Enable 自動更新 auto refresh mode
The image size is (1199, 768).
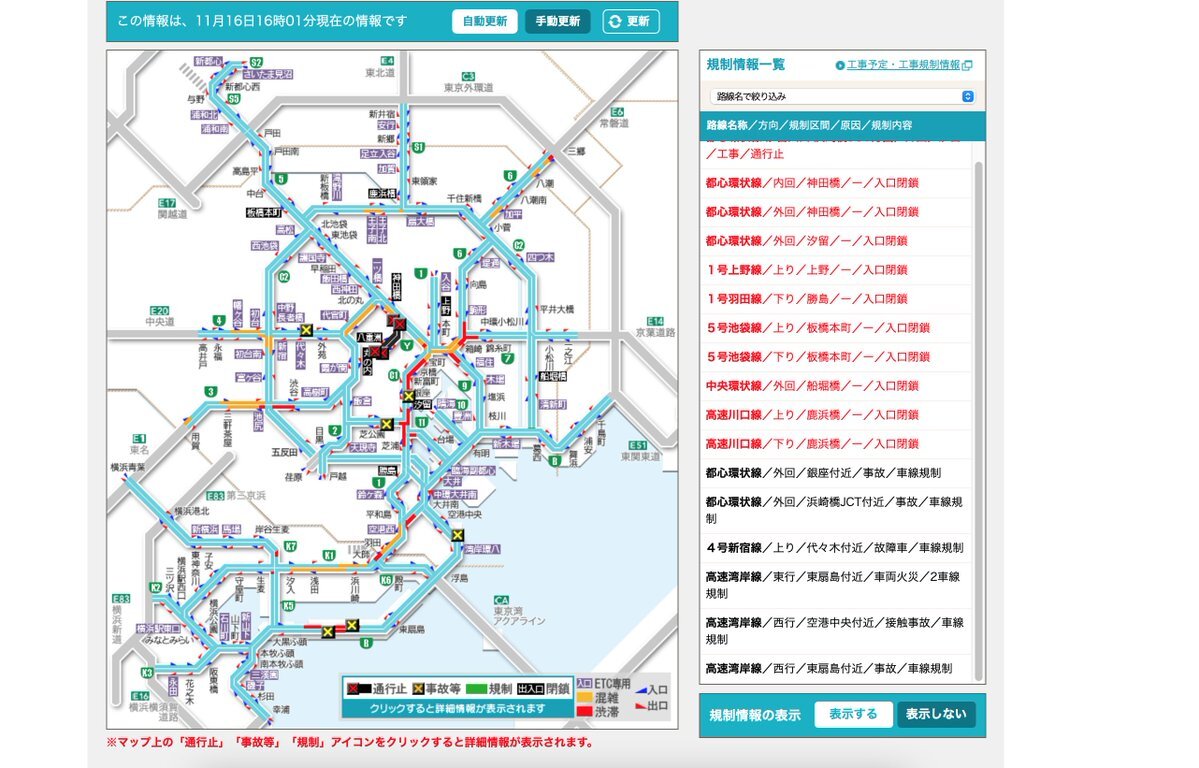485,21
